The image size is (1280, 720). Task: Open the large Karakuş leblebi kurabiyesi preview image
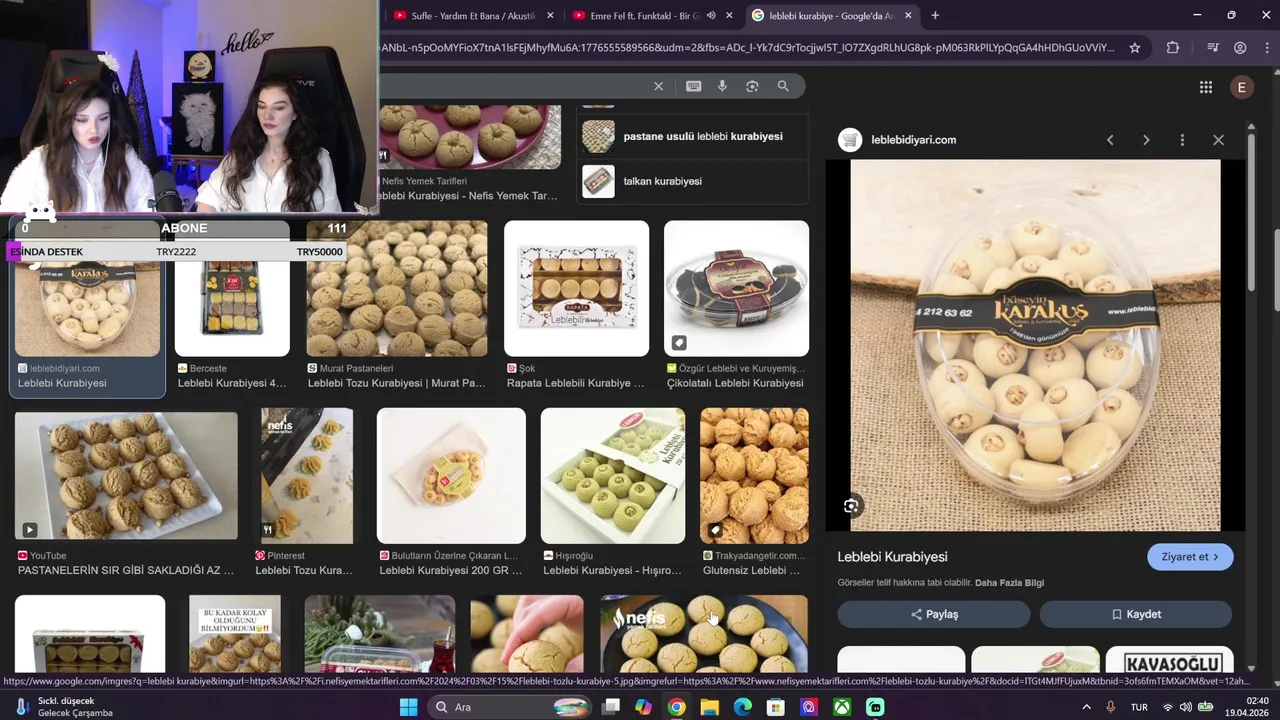coord(1035,345)
